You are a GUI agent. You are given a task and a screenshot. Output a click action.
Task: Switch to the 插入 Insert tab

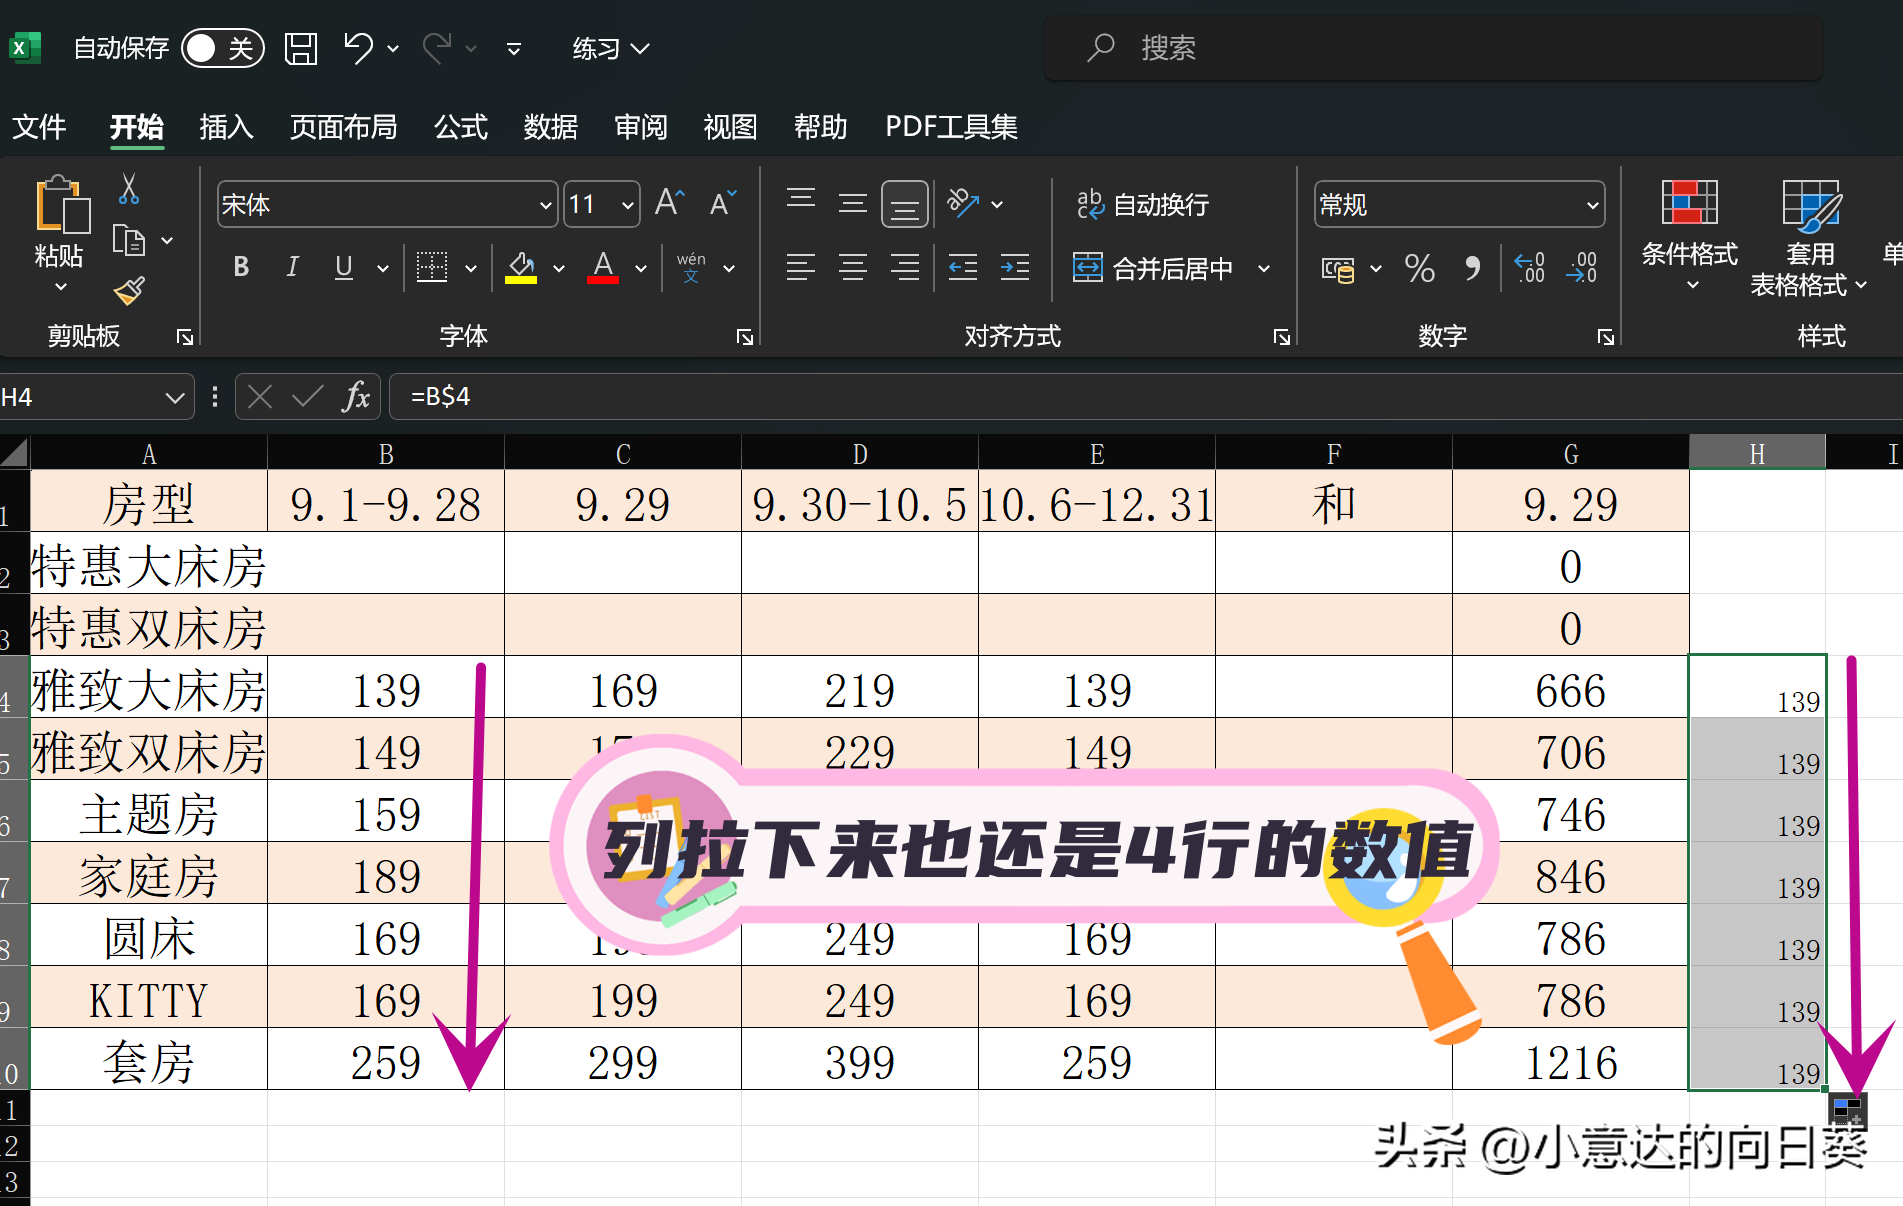(226, 127)
